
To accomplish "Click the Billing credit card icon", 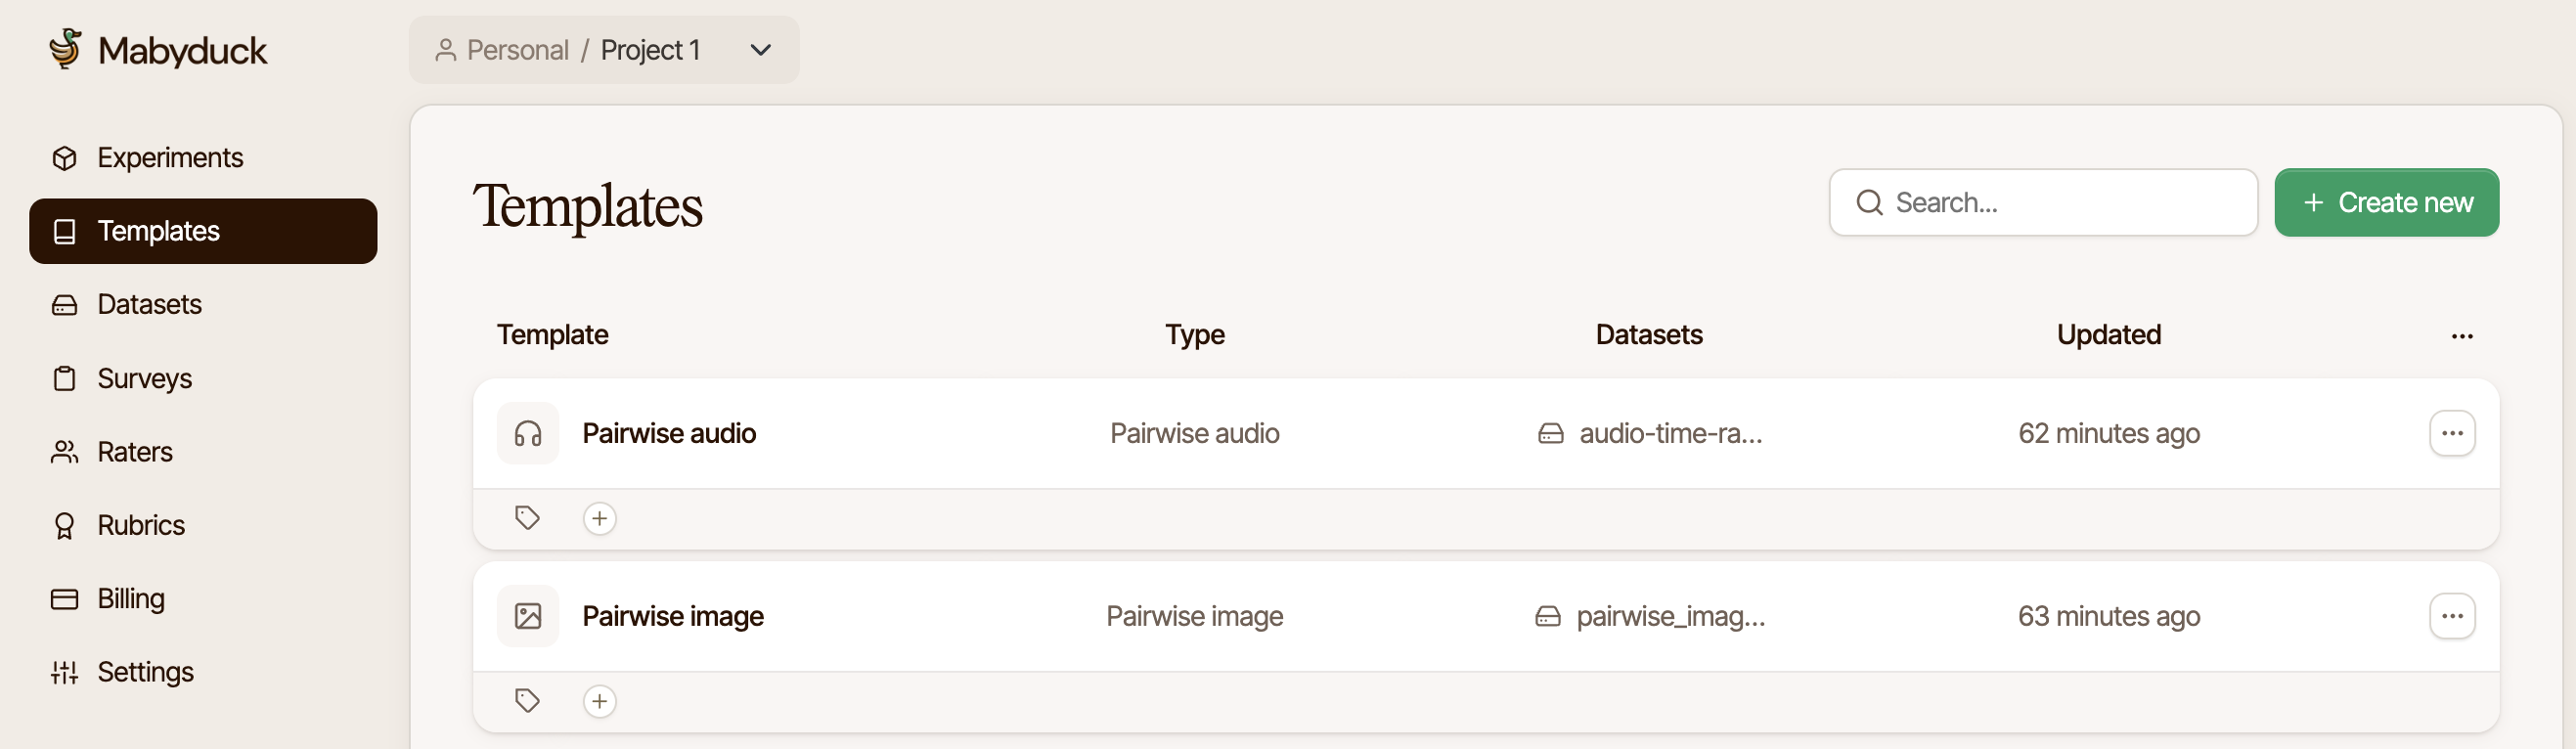I will 64,599.
